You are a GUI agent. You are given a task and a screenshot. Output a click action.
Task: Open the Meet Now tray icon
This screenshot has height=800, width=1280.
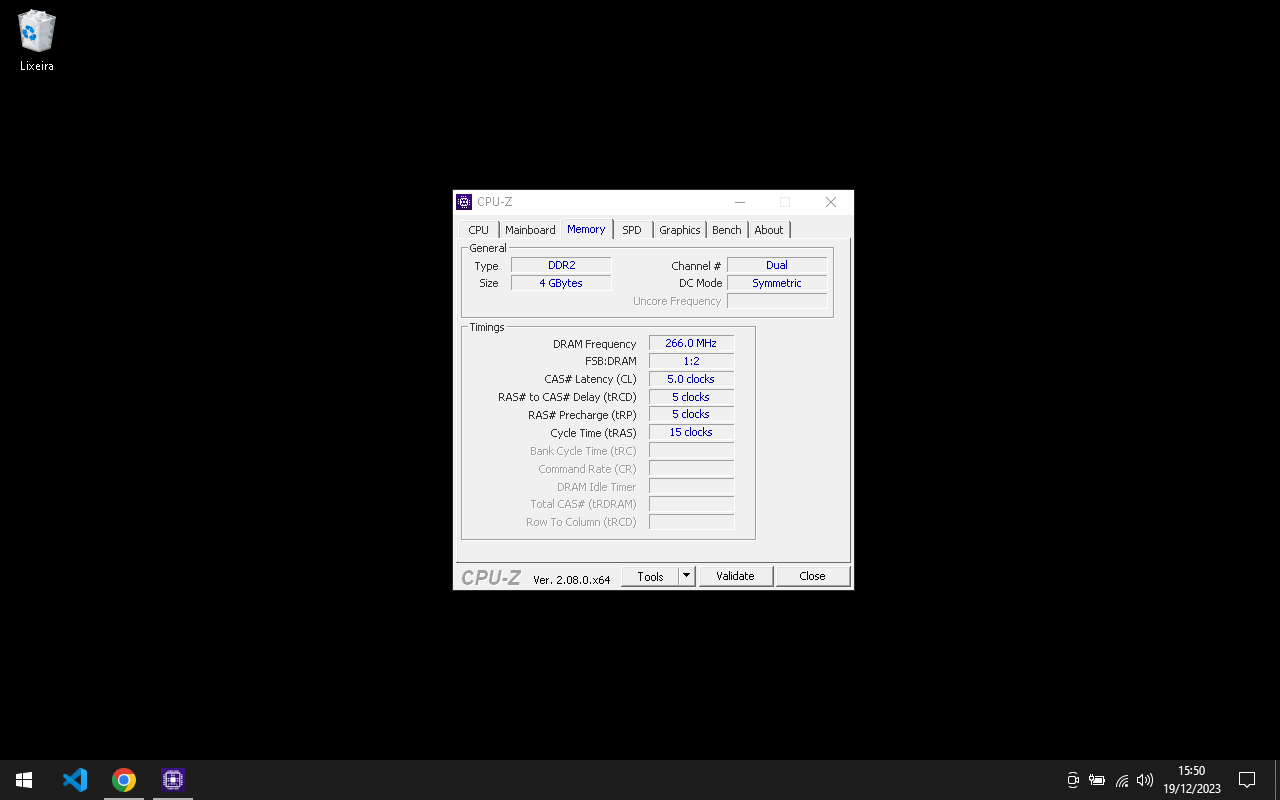(1073, 780)
